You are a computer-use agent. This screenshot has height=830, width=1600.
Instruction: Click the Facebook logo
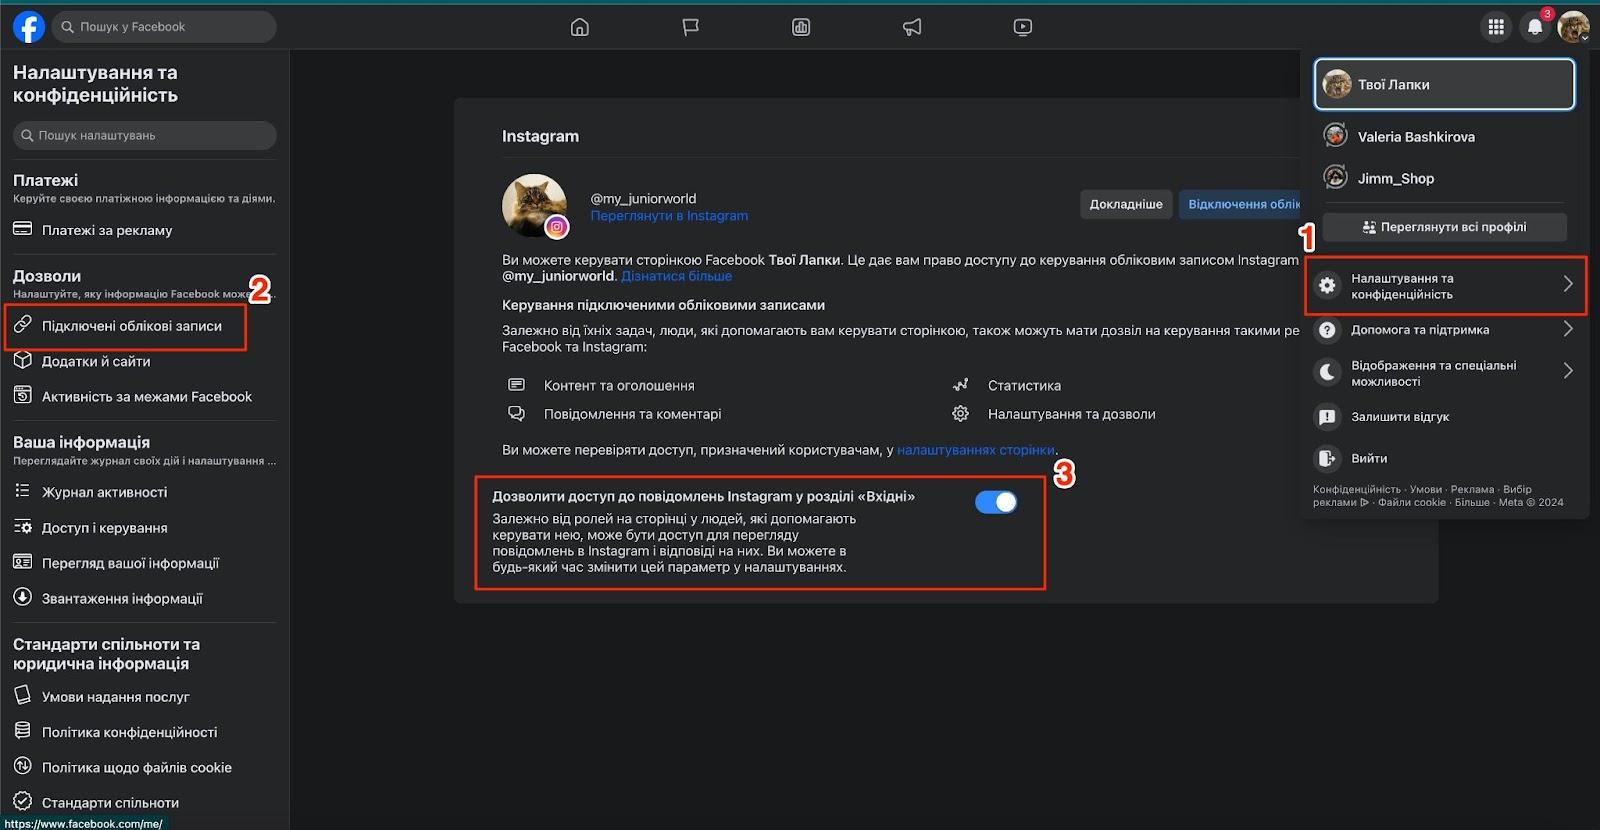click(29, 27)
